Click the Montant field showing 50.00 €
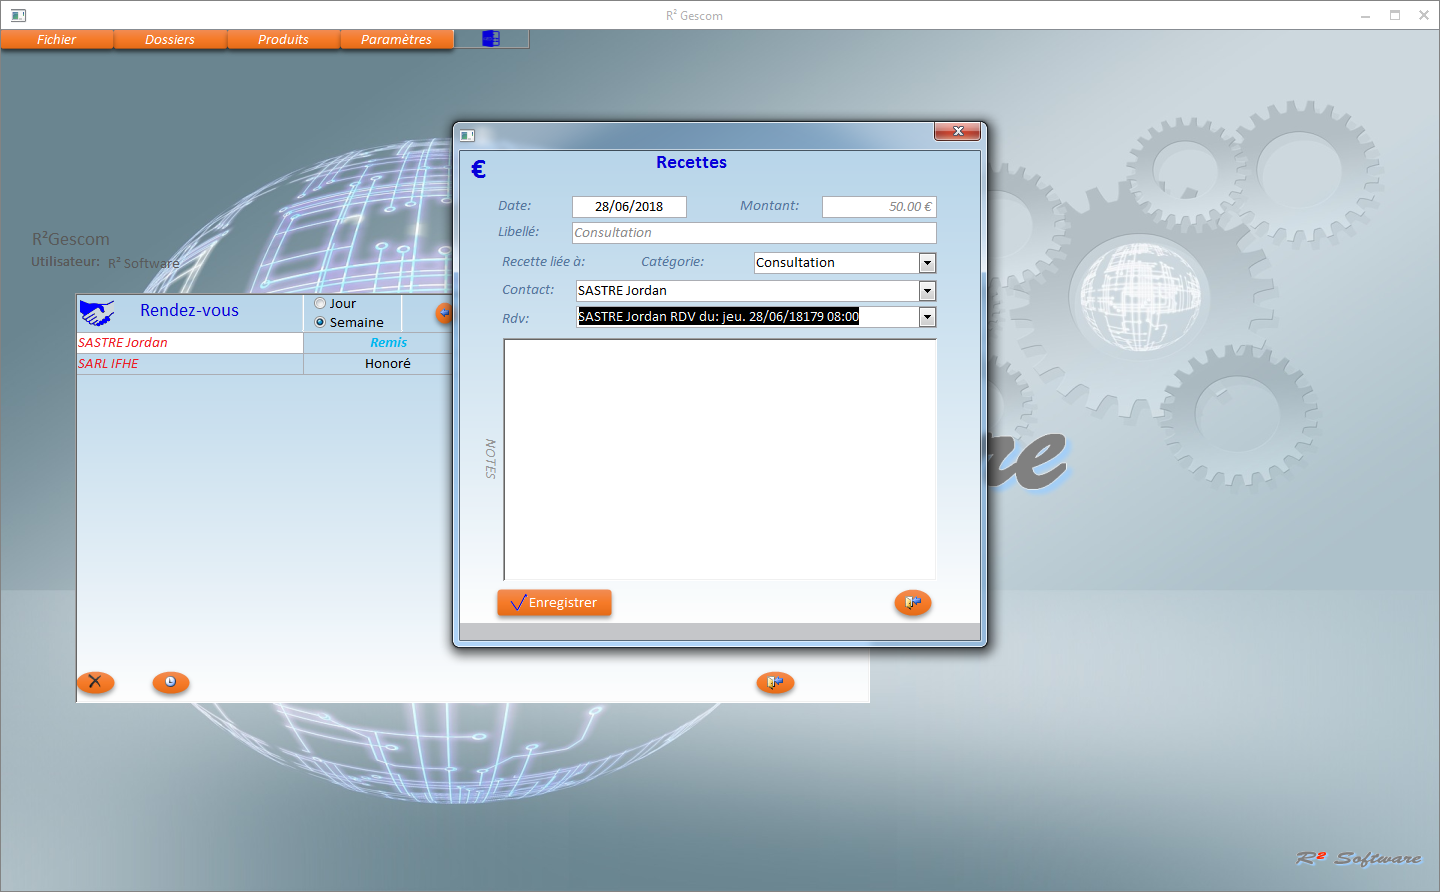This screenshot has height=892, width=1440. pos(879,206)
